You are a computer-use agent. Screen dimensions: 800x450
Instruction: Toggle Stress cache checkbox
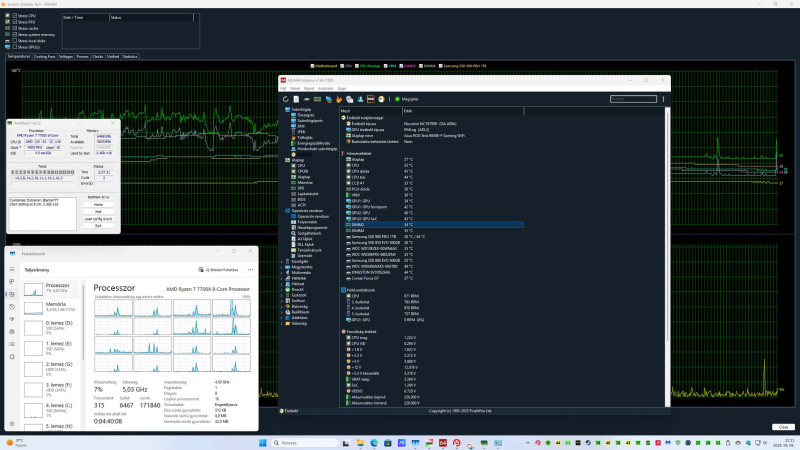[15, 28]
